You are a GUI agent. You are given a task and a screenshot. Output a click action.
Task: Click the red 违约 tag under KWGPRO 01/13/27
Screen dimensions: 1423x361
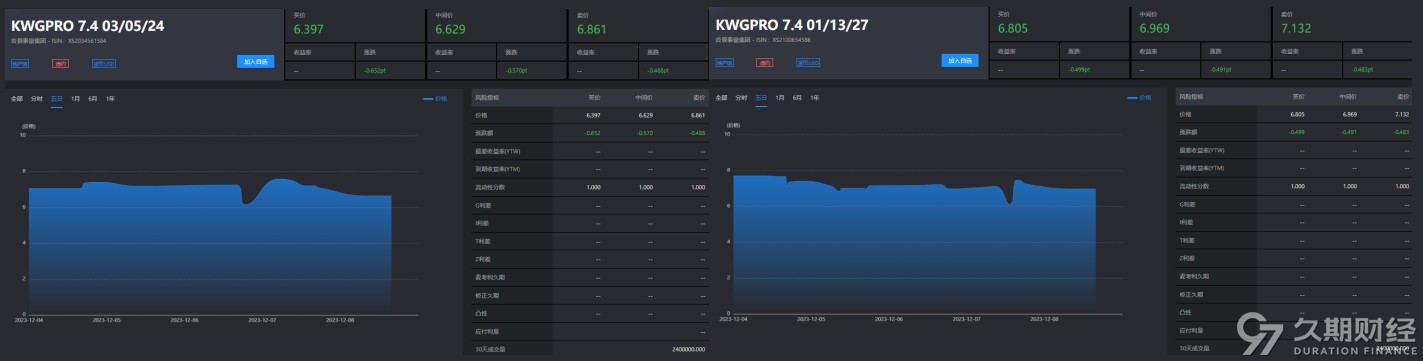click(x=764, y=62)
